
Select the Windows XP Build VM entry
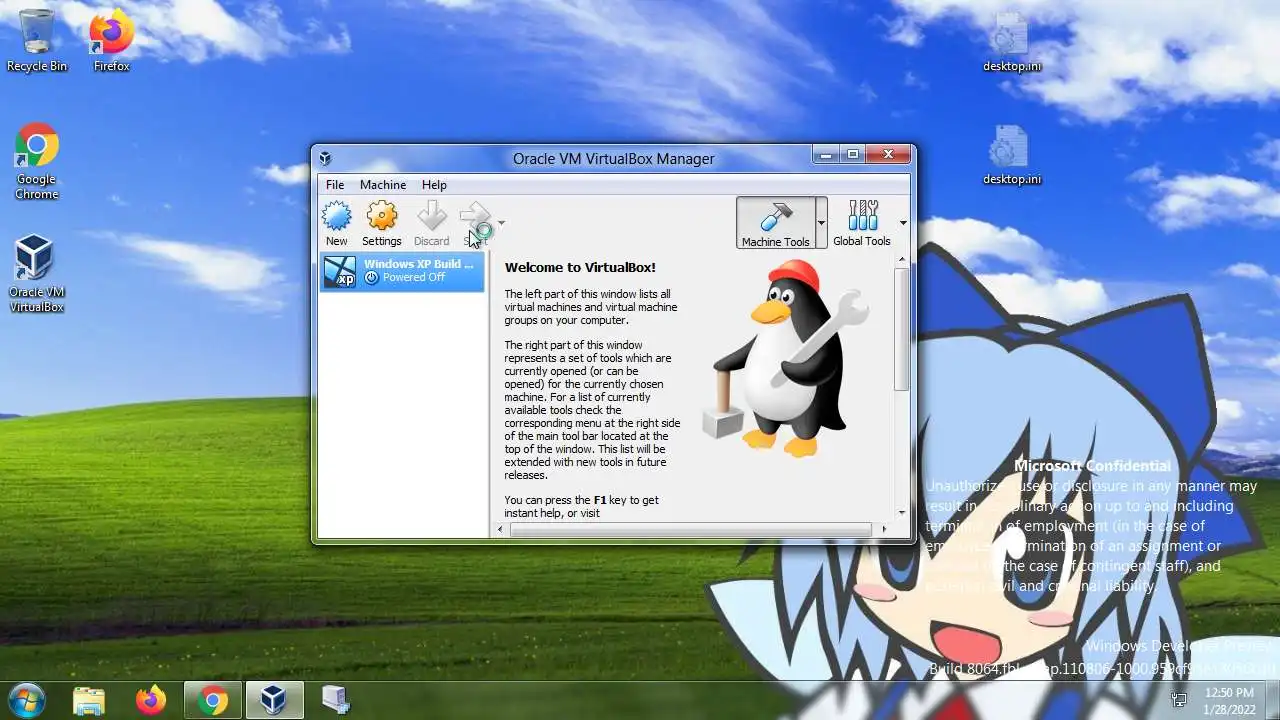402,271
